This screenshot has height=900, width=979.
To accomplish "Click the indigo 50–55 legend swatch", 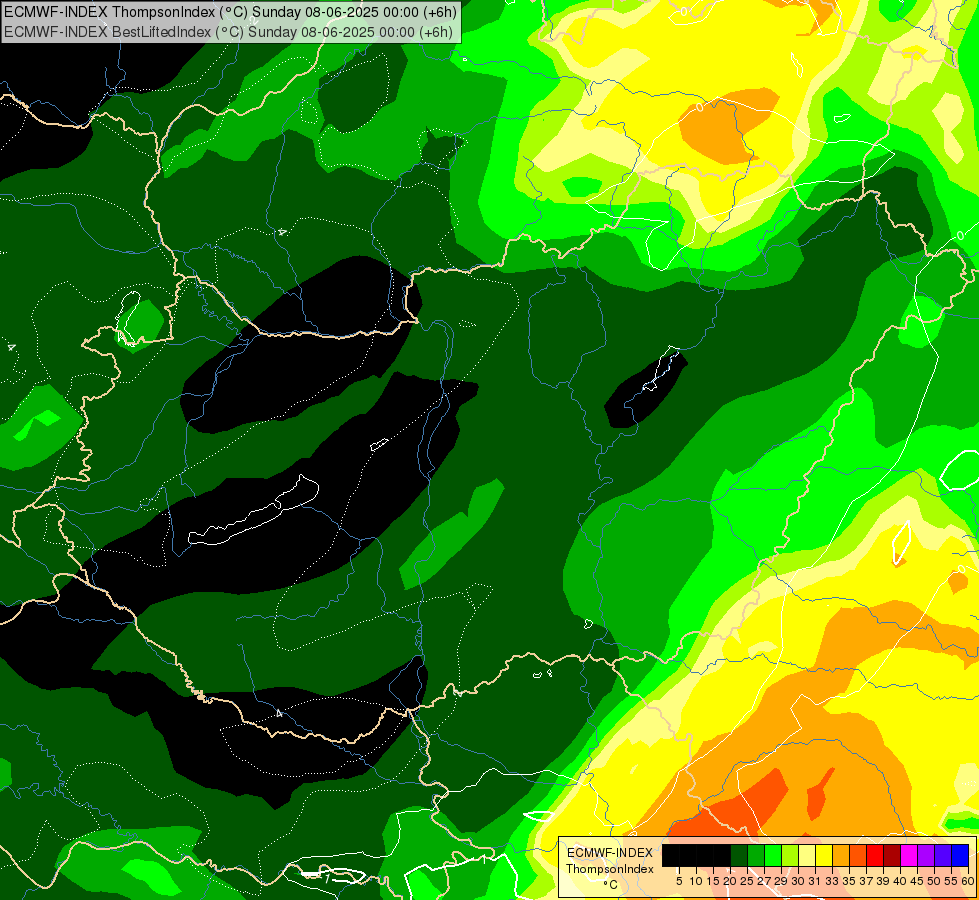I will 943,855.
